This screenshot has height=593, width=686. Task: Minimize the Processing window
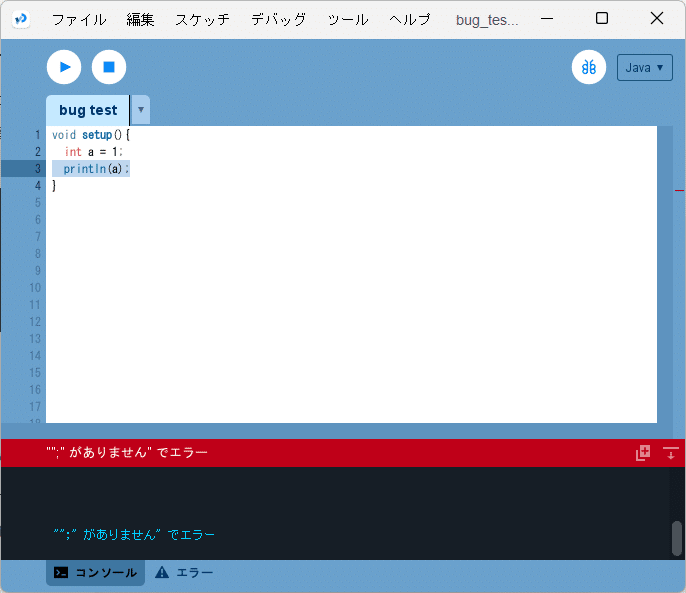pos(547,19)
